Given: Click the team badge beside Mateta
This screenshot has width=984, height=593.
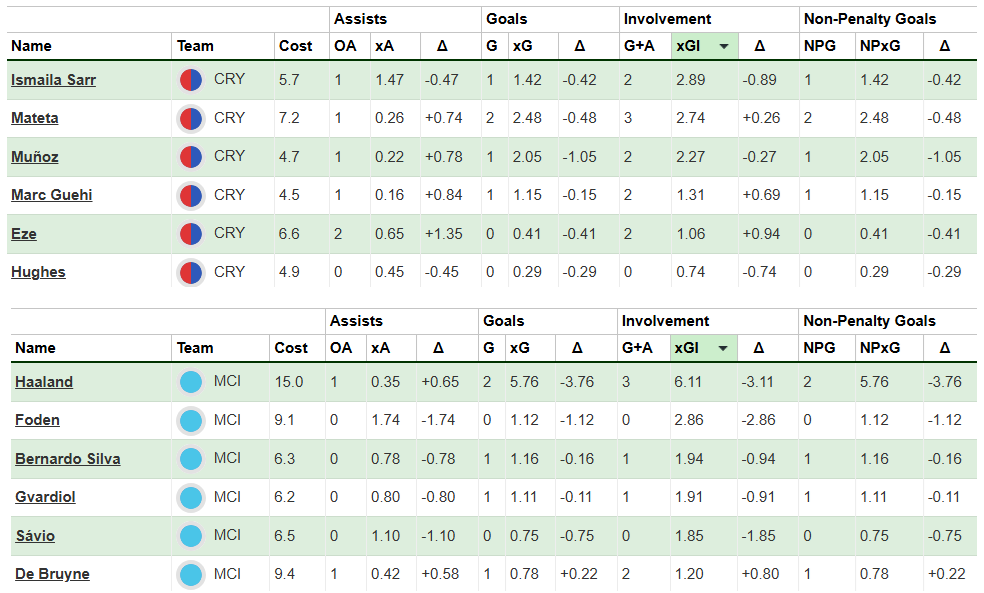Looking at the screenshot, I should point(191,119).
